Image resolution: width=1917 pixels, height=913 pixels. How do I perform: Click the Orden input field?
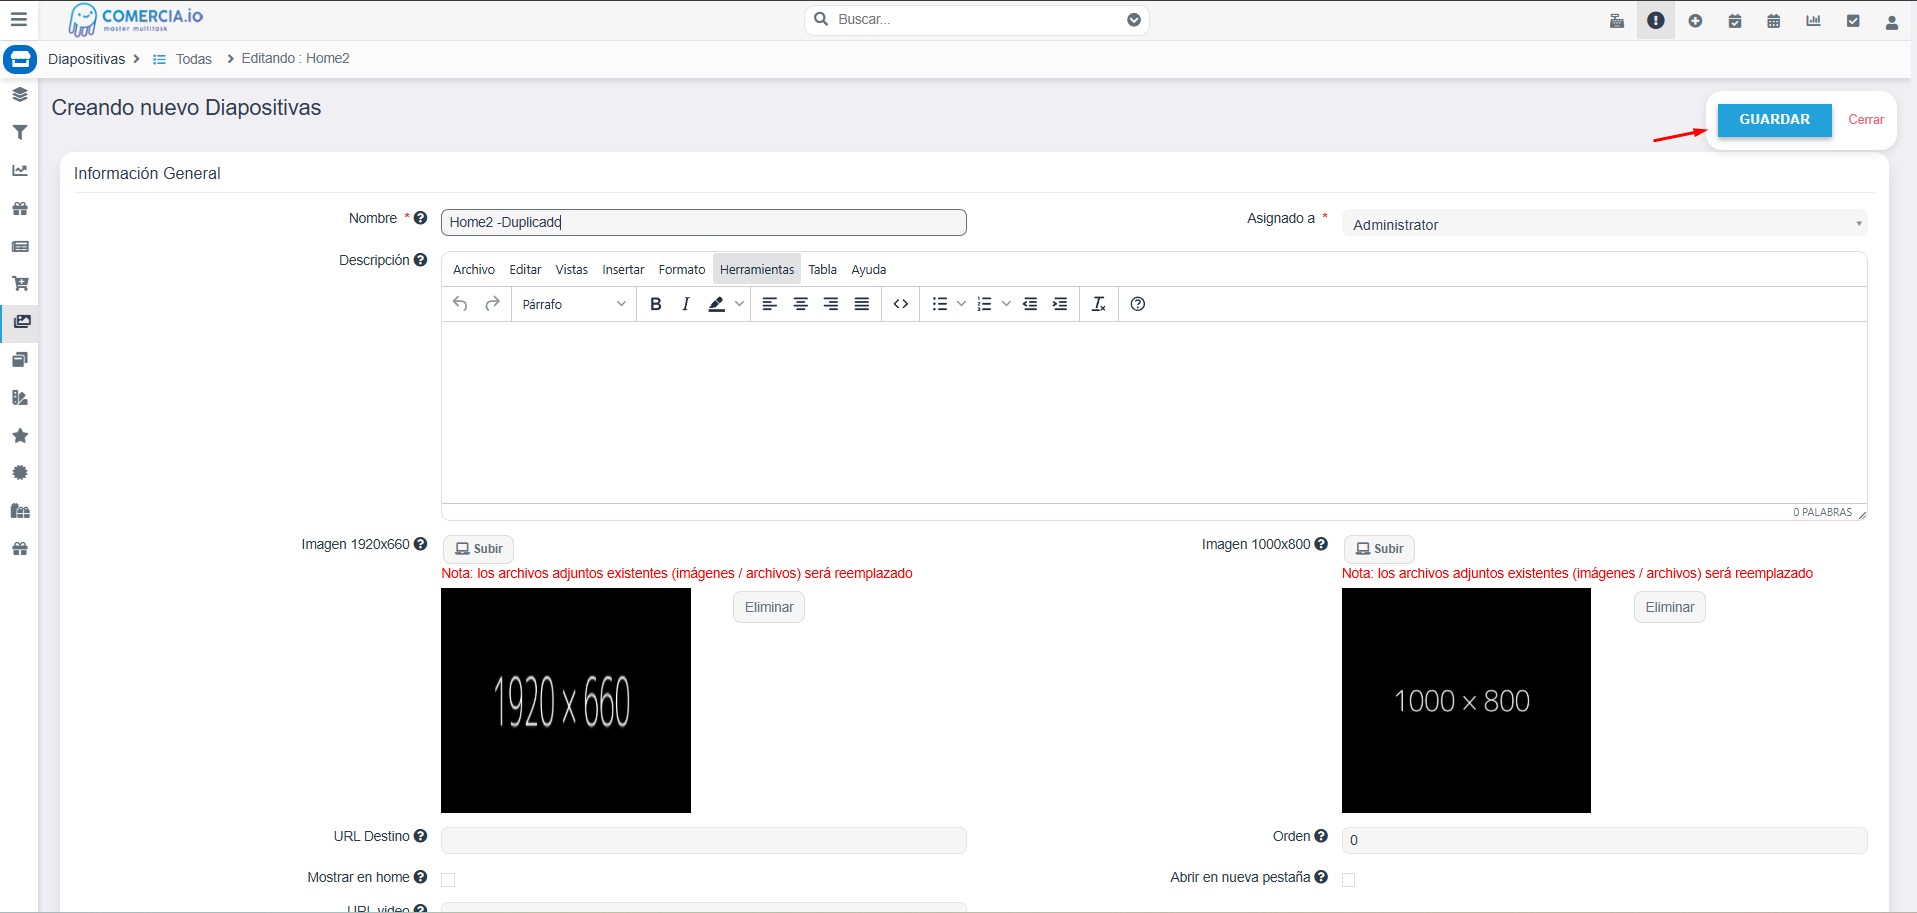pyautogui.click(x=1604, y=840)
